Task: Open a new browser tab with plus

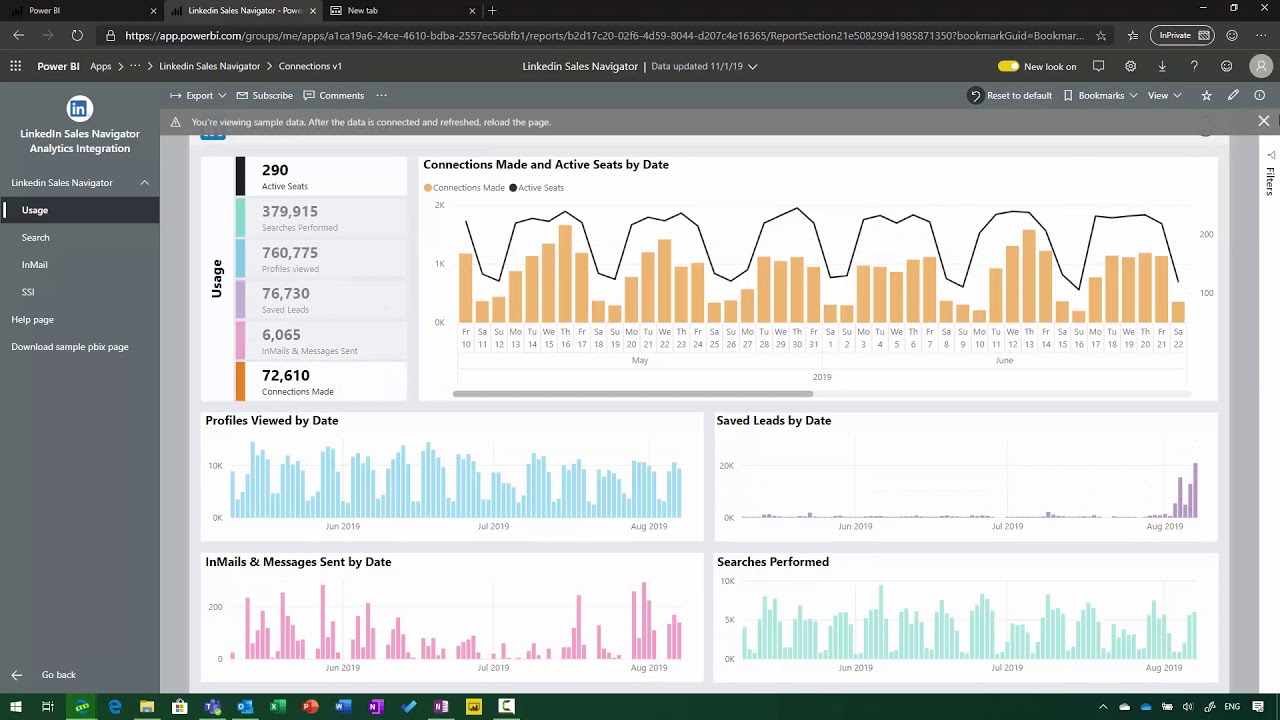Action: (492, 10)
